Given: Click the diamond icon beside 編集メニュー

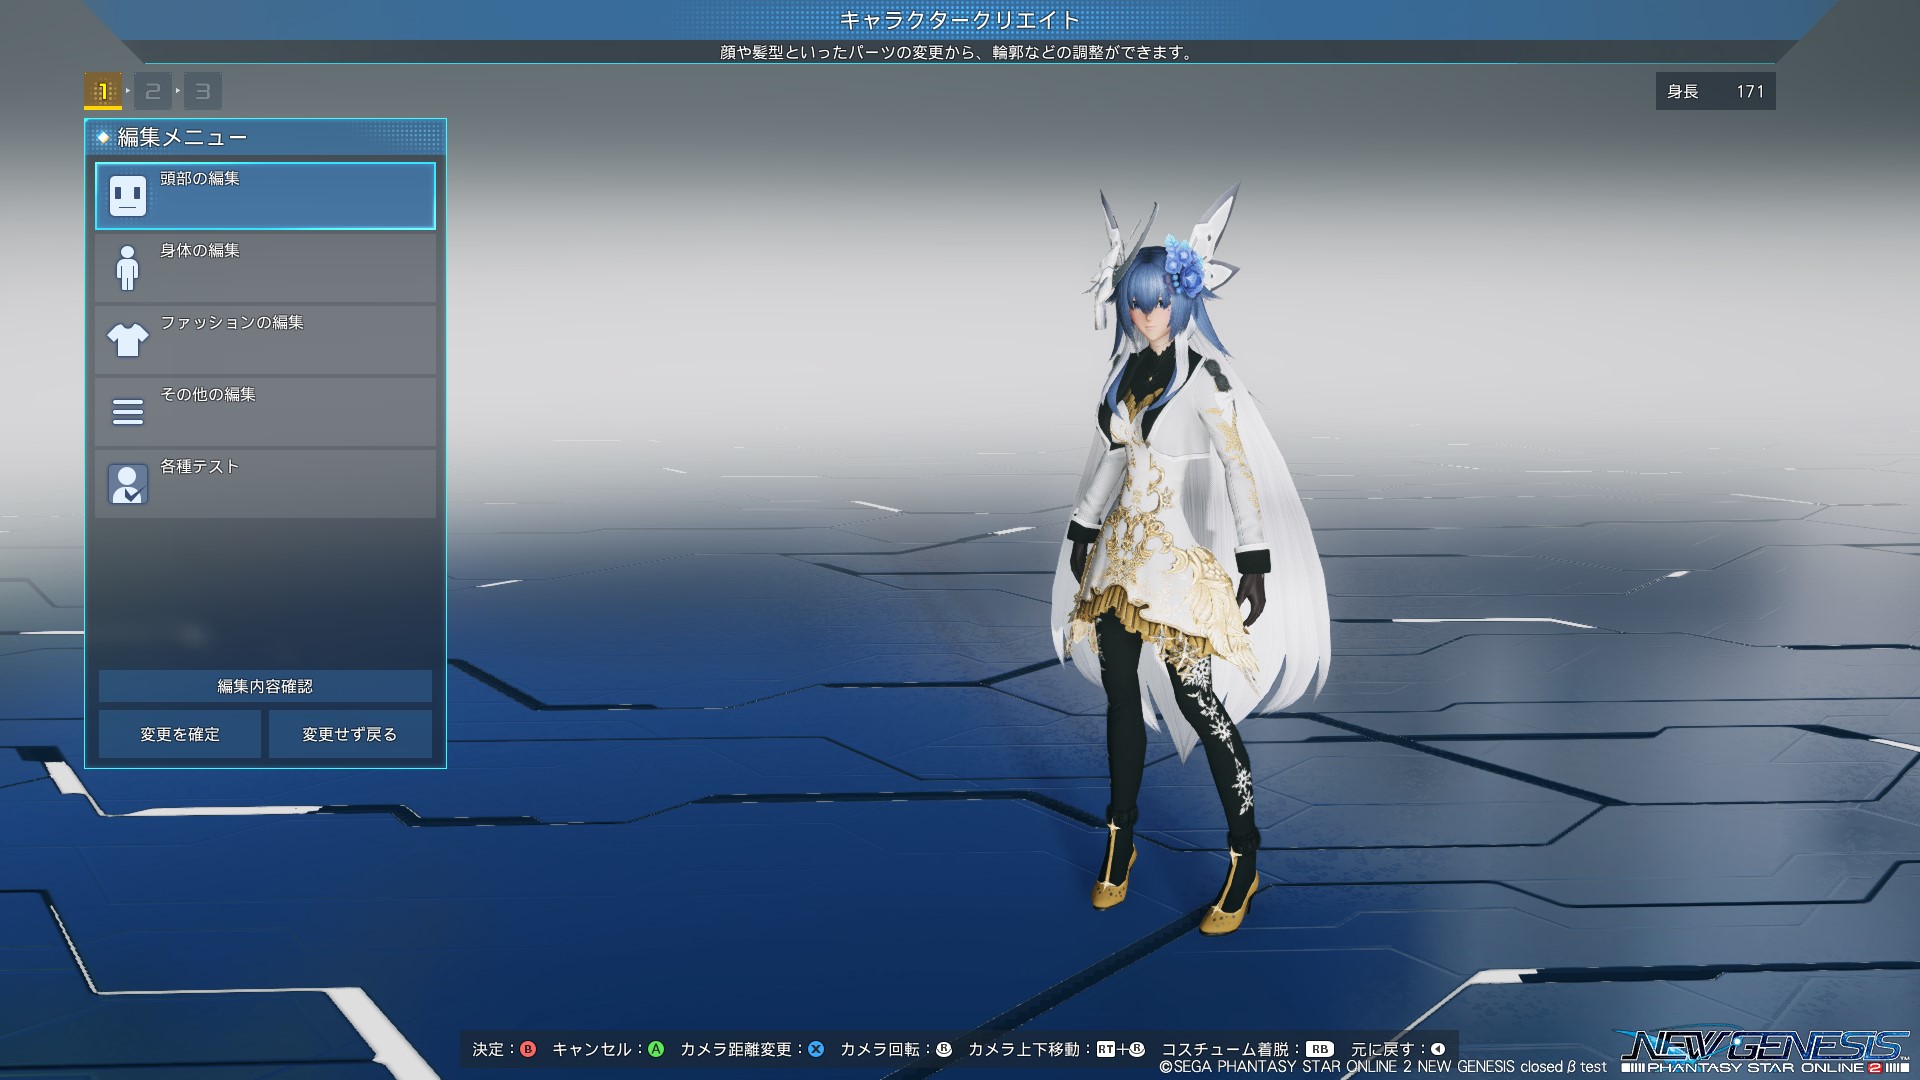Looking at the screenshot, I should click(102, 137).
